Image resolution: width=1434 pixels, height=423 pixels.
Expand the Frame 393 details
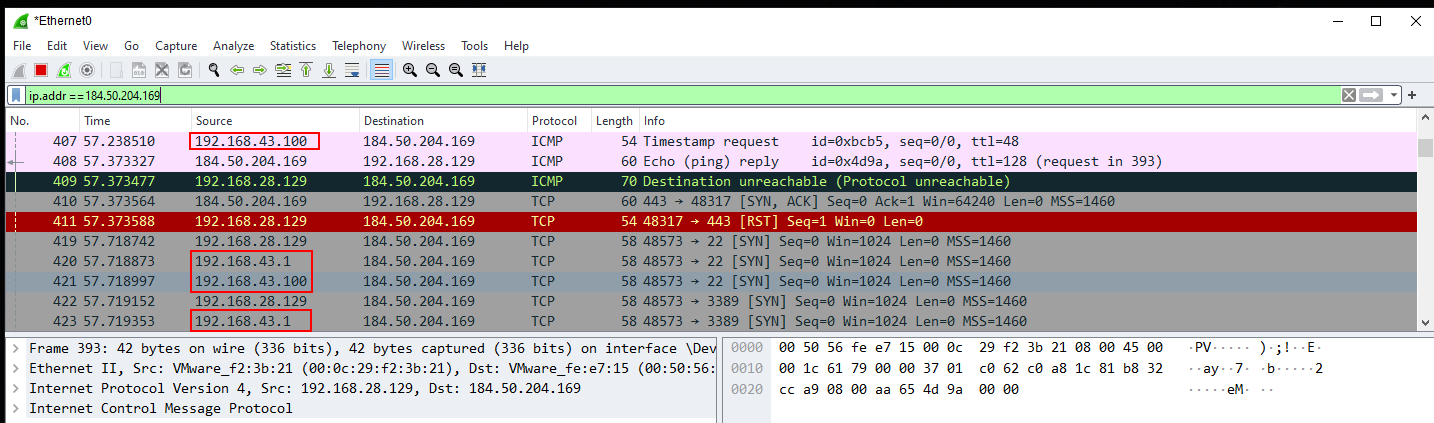pyautogui.click(x=15, y=348)
